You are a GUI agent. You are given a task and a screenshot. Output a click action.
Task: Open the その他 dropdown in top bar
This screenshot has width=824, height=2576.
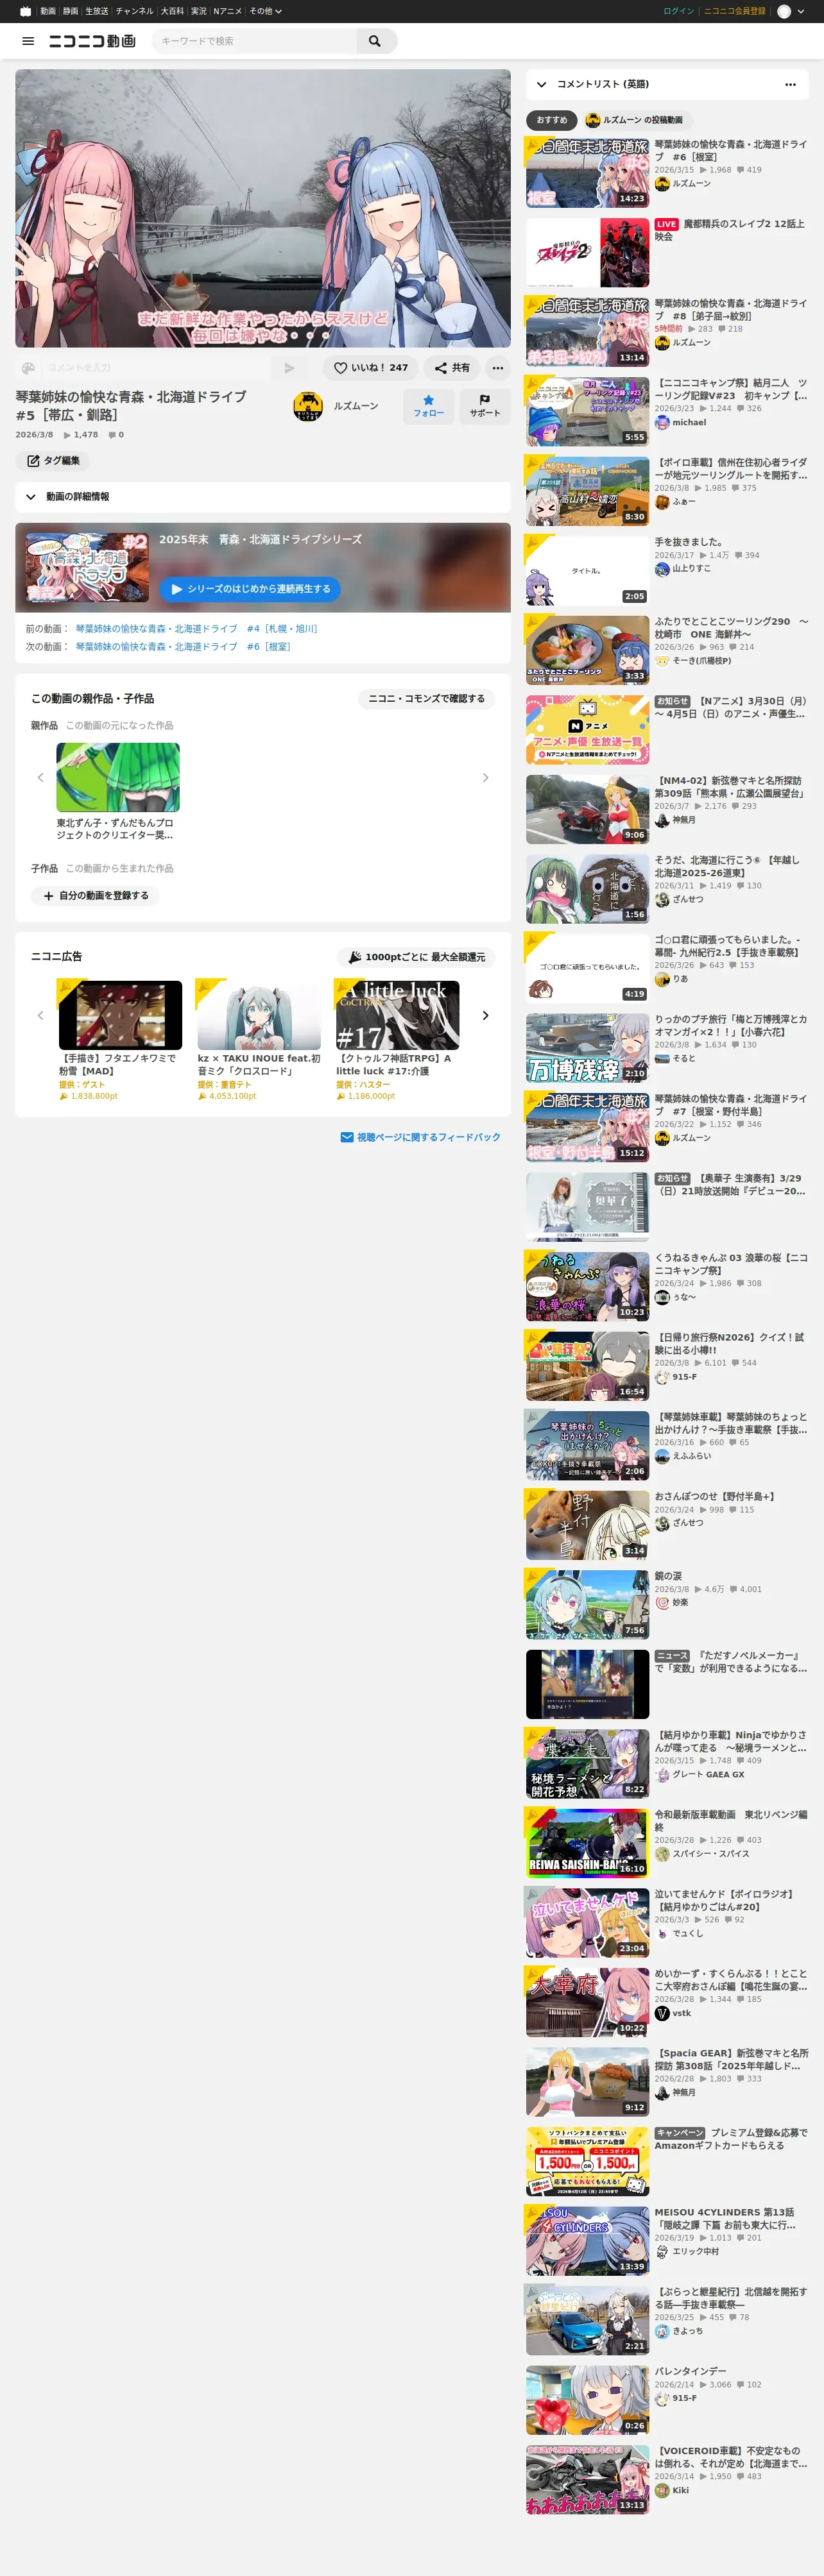265,11
